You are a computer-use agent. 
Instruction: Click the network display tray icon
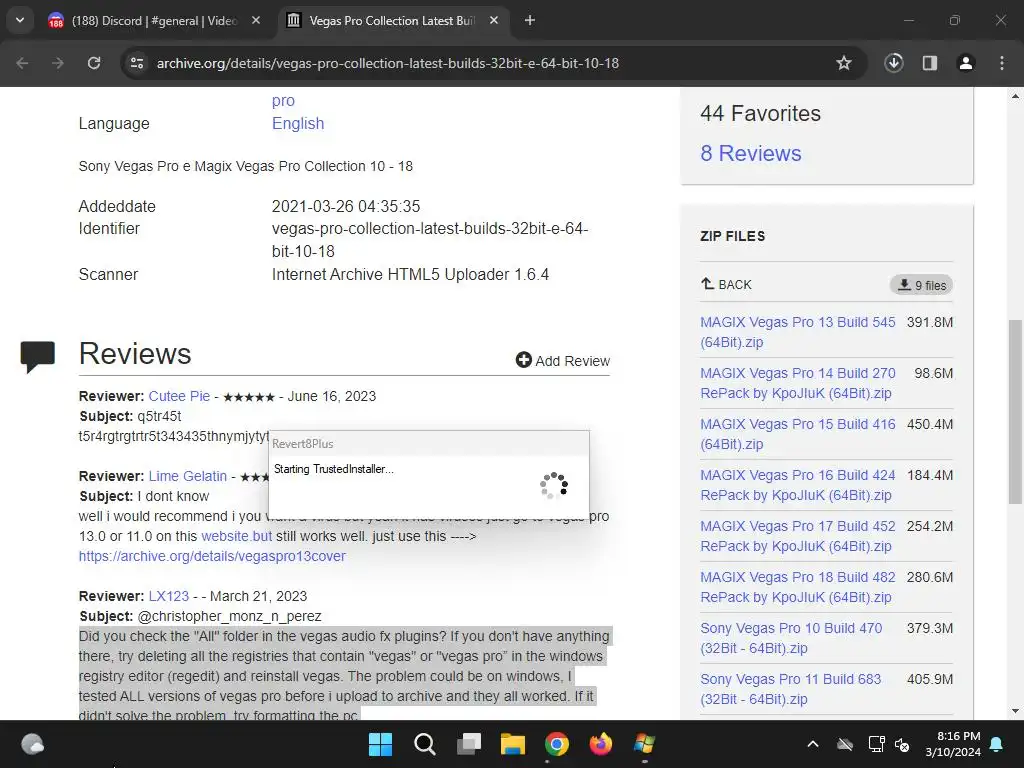pos(876,744)
